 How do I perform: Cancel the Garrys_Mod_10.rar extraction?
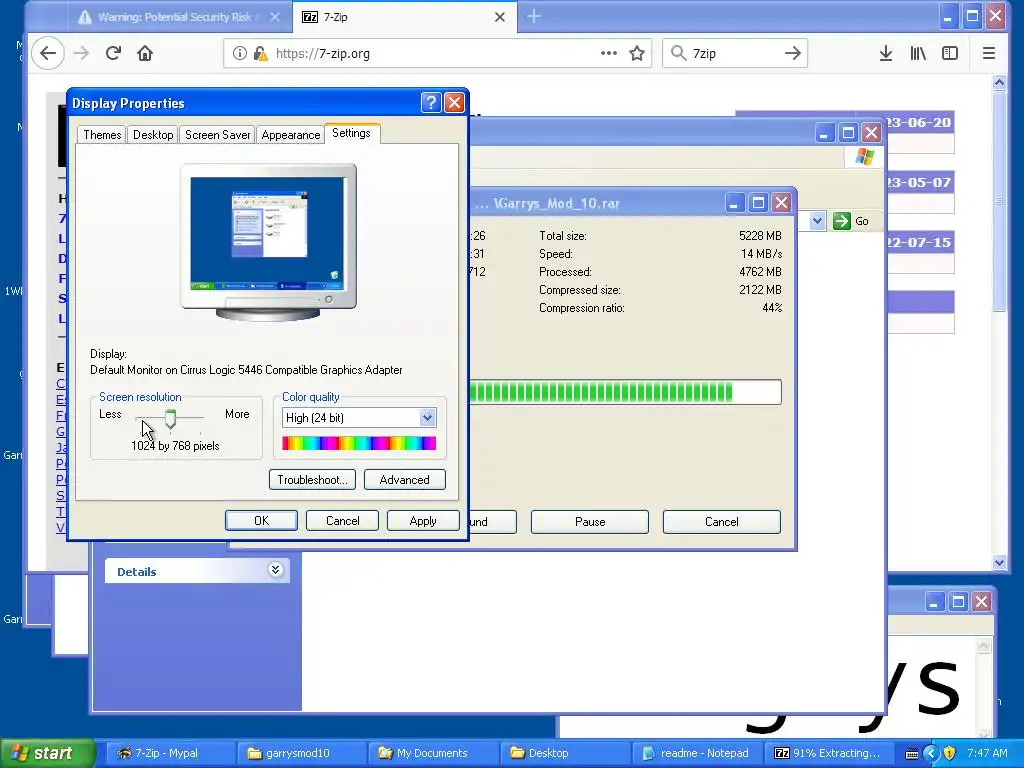(x=722, y=522)
